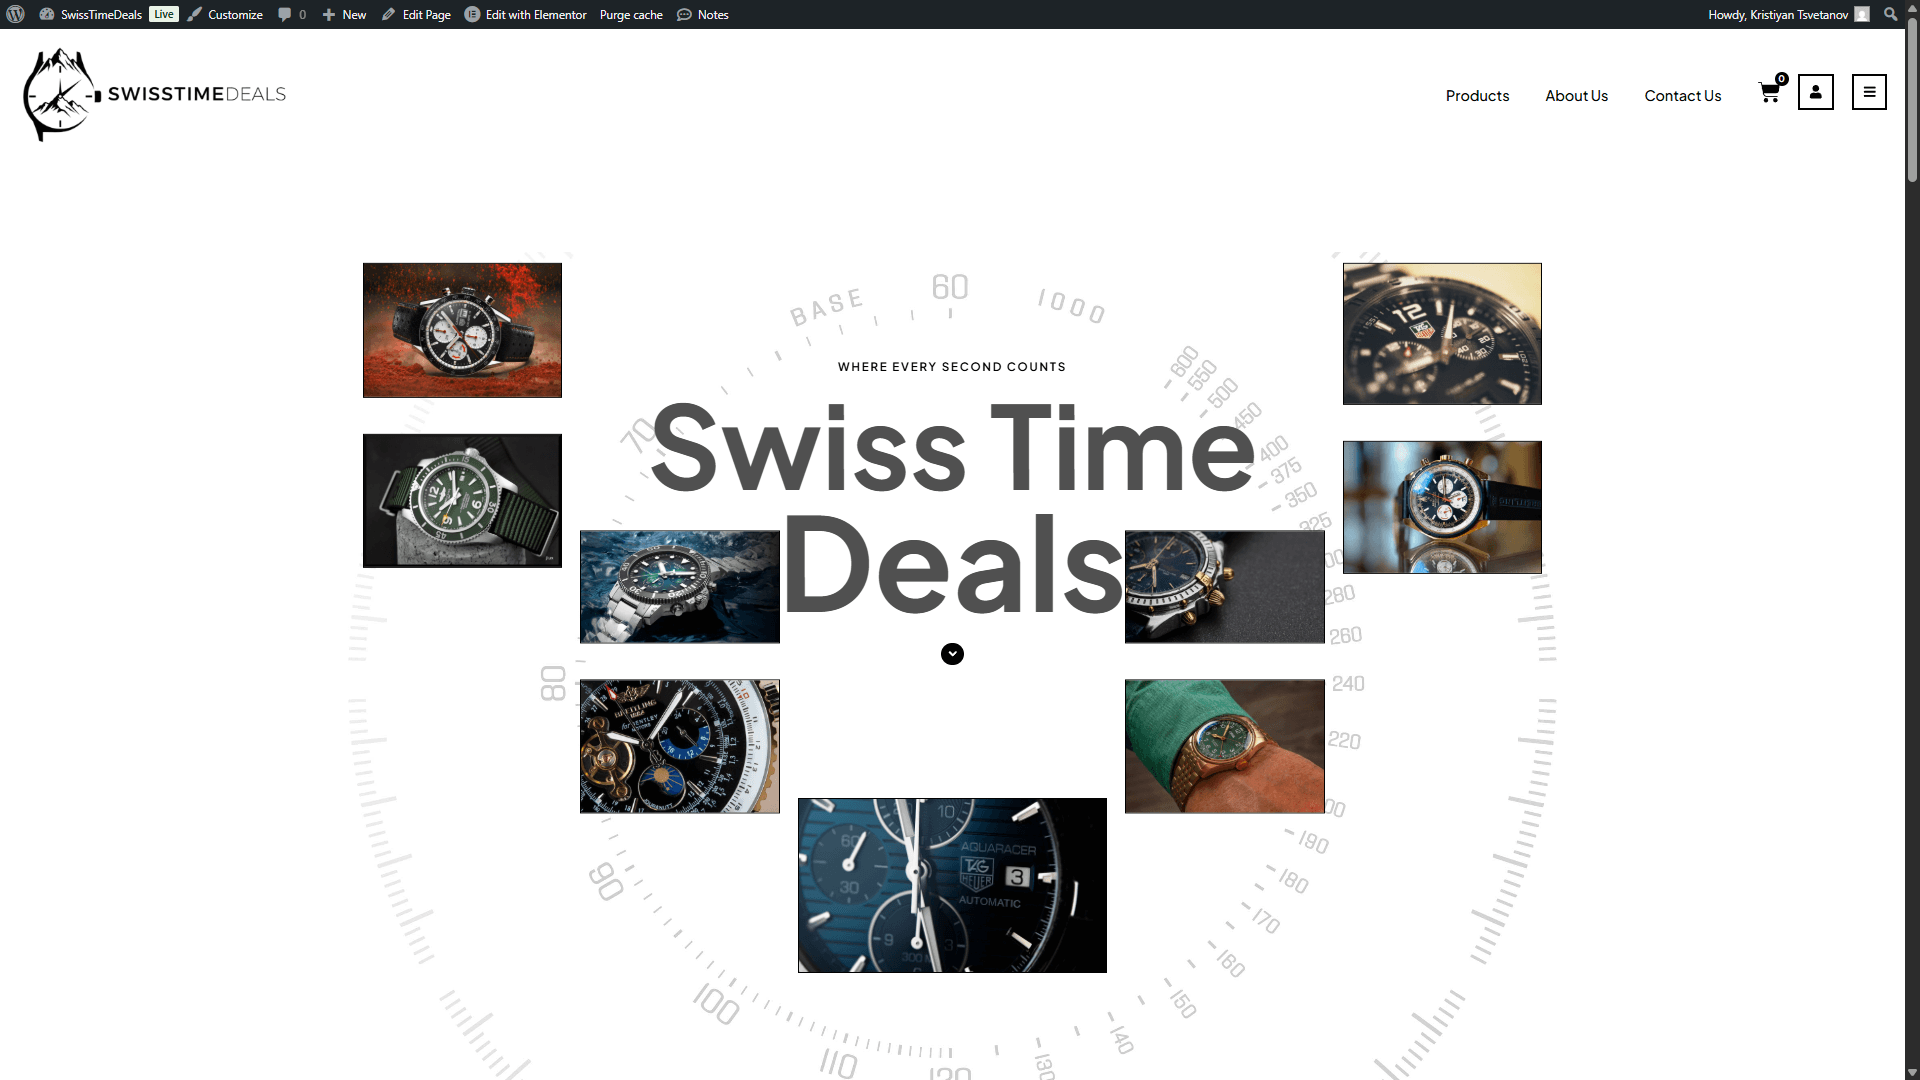This screenshot has width=1920, height=1080.
Task: Open the shopping cart
Action: coord(1770,92)
